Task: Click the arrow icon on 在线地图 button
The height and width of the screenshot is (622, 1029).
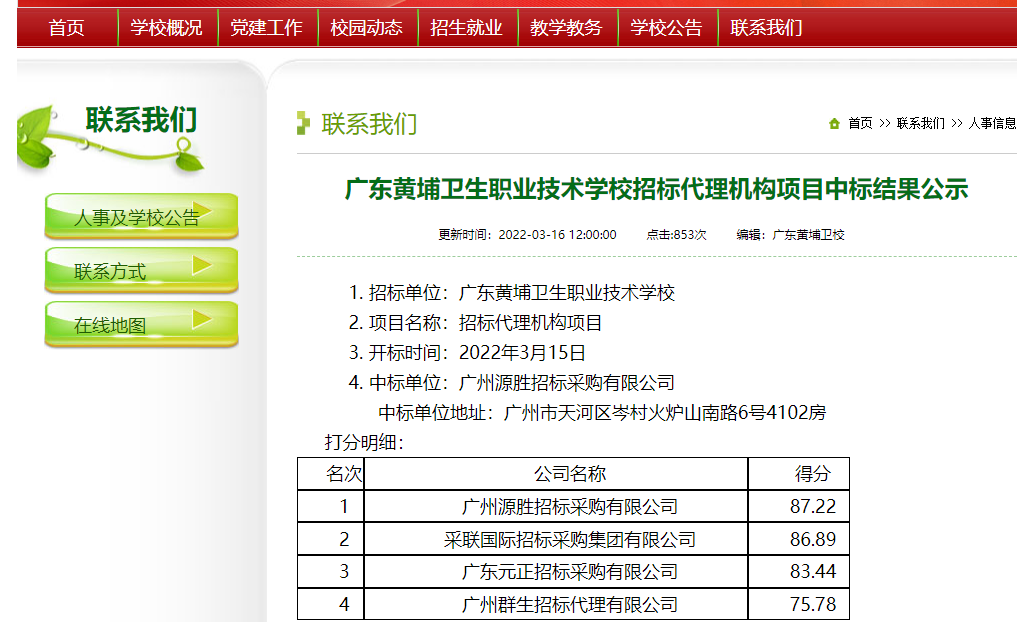Action: (x=201, y=319)
